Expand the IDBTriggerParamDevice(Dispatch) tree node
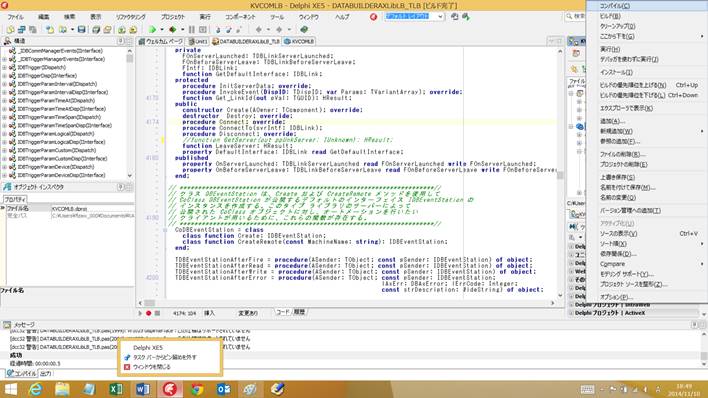The height and width of the screenshot is (398, 708). tap(5, 167)
